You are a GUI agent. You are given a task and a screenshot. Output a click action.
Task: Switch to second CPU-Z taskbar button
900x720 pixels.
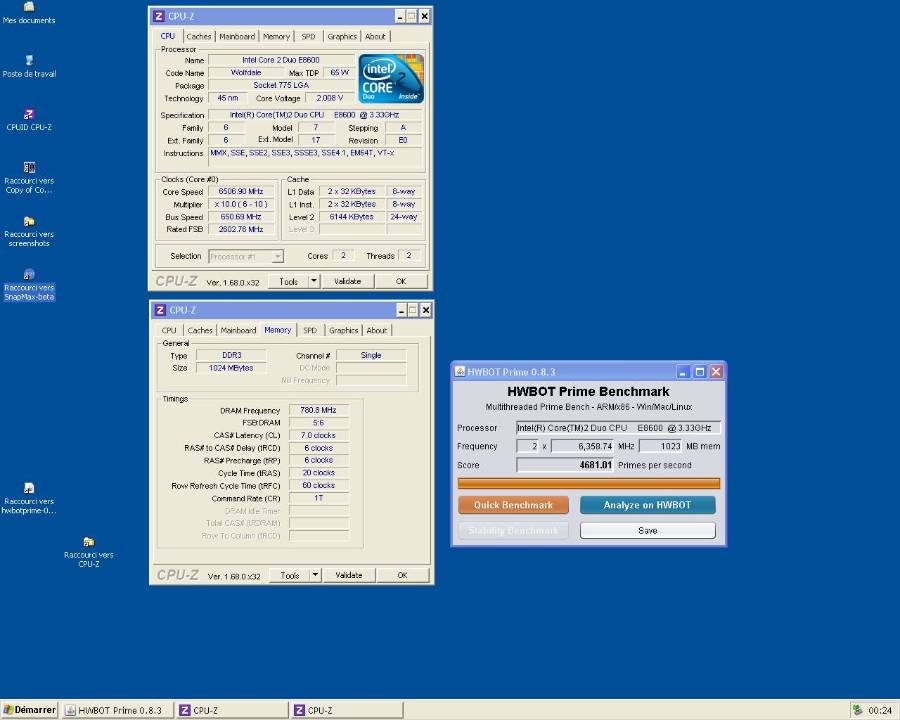pos(347,710)
